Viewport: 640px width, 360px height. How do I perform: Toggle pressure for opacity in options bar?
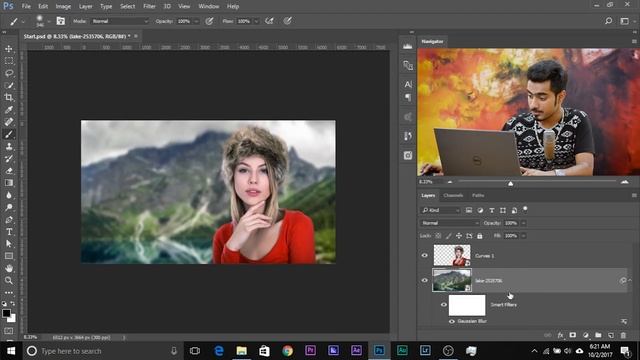[x=209, y=21]
